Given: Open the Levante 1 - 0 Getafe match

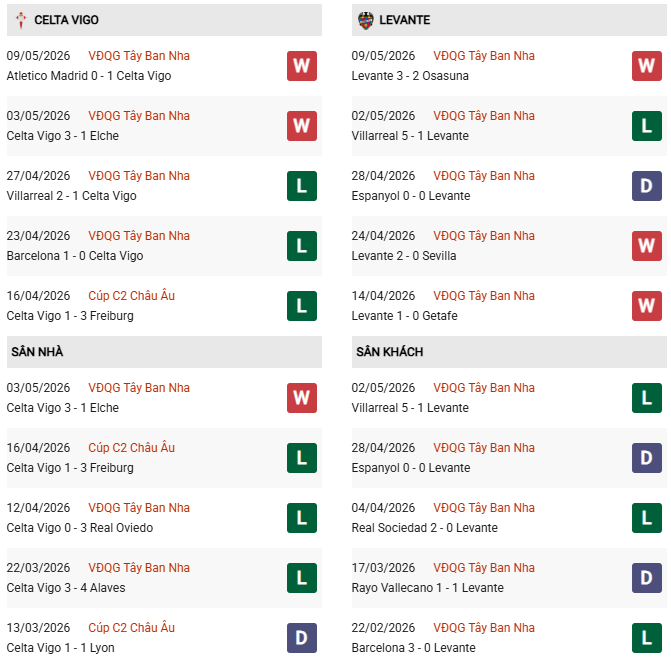Looking at the screenshot, I should point(404,316).
